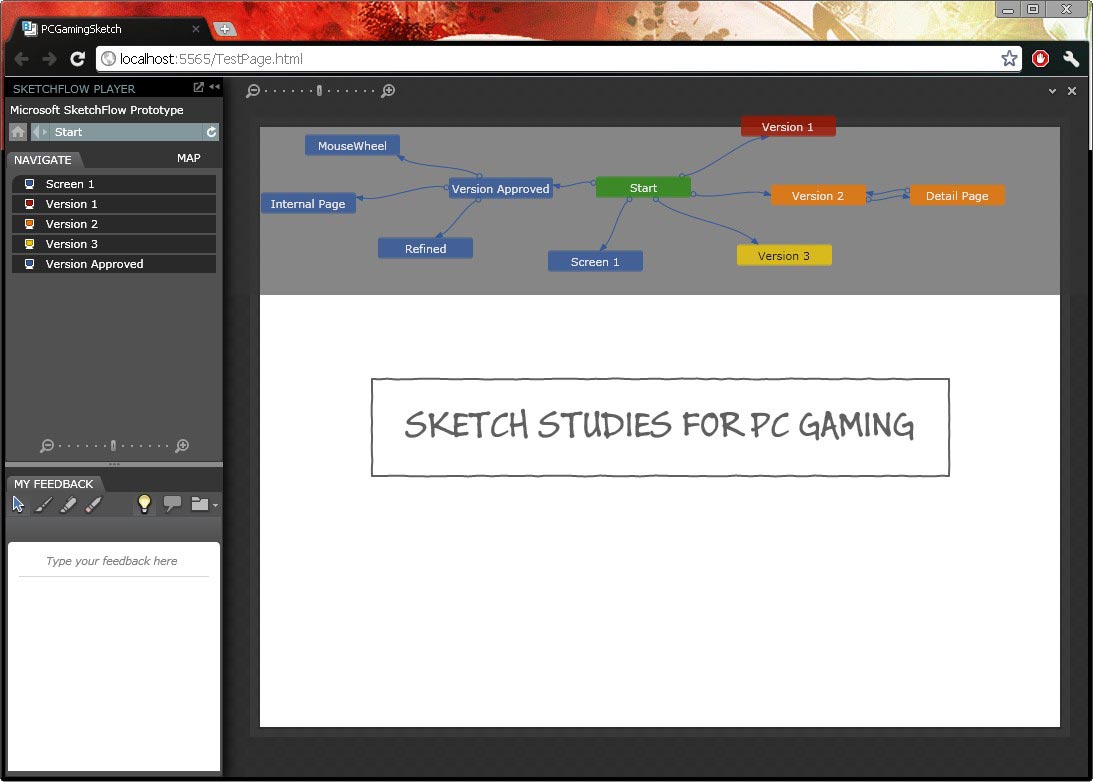Image resolution: width=1093 pixels, height=782 pixels.
Task: Reload the page in the browser
Action: (77, 59)
